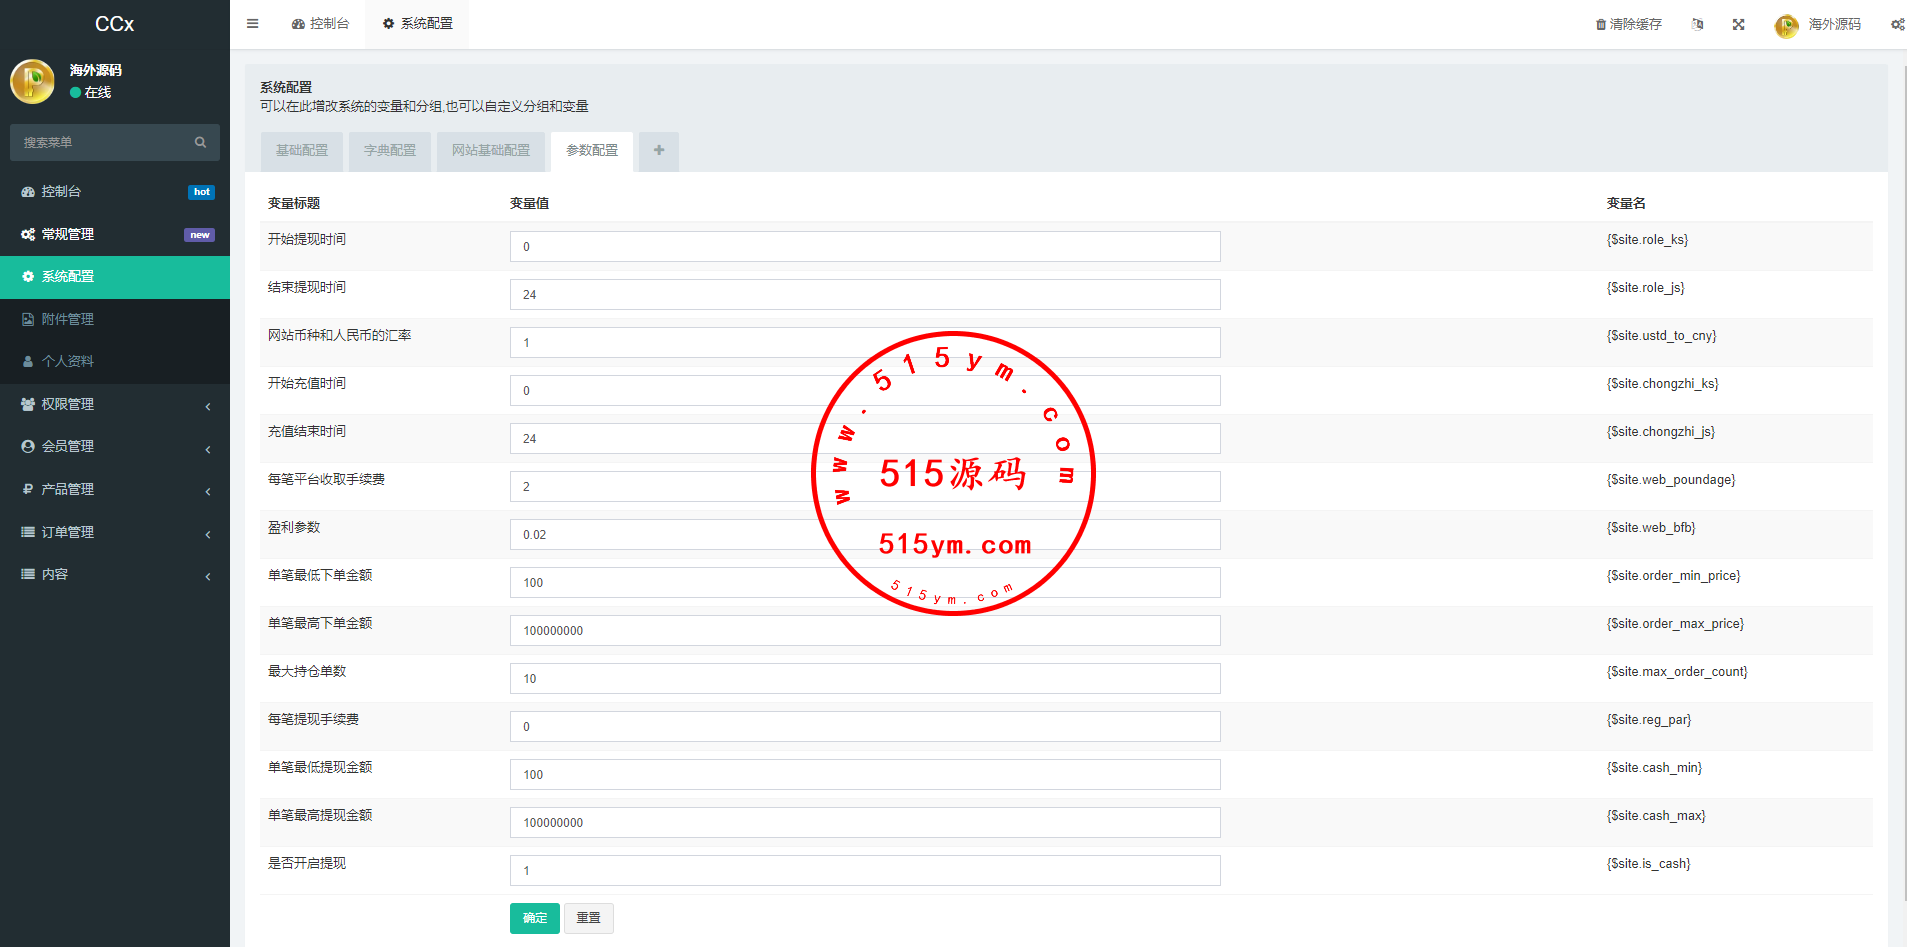Expand the 订单管理 sidebar menu
This screenshot has width=1907, height=947.
pos(115,533)
